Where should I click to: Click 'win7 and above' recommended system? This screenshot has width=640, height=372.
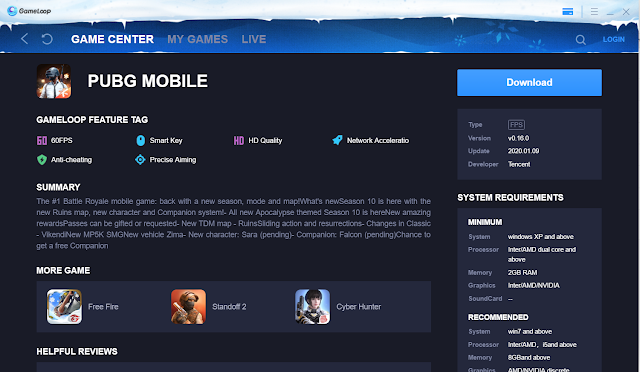point(530,332)
